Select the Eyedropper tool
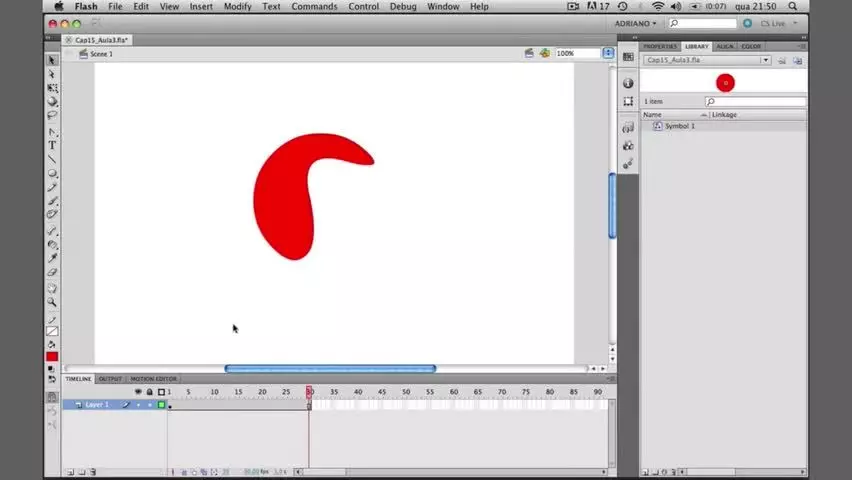This screenshot has height=480, width=852. [x=52, y=258]
